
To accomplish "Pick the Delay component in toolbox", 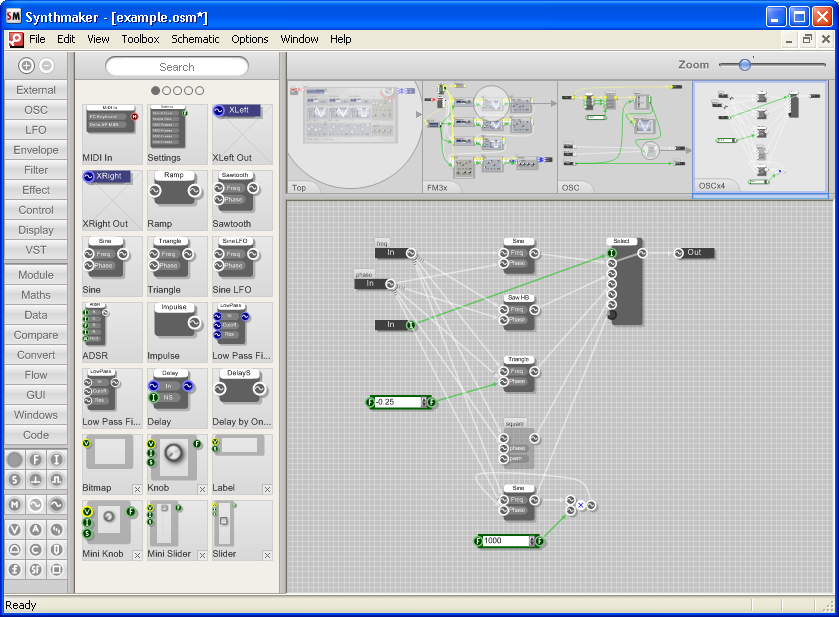I will point(177,398).
